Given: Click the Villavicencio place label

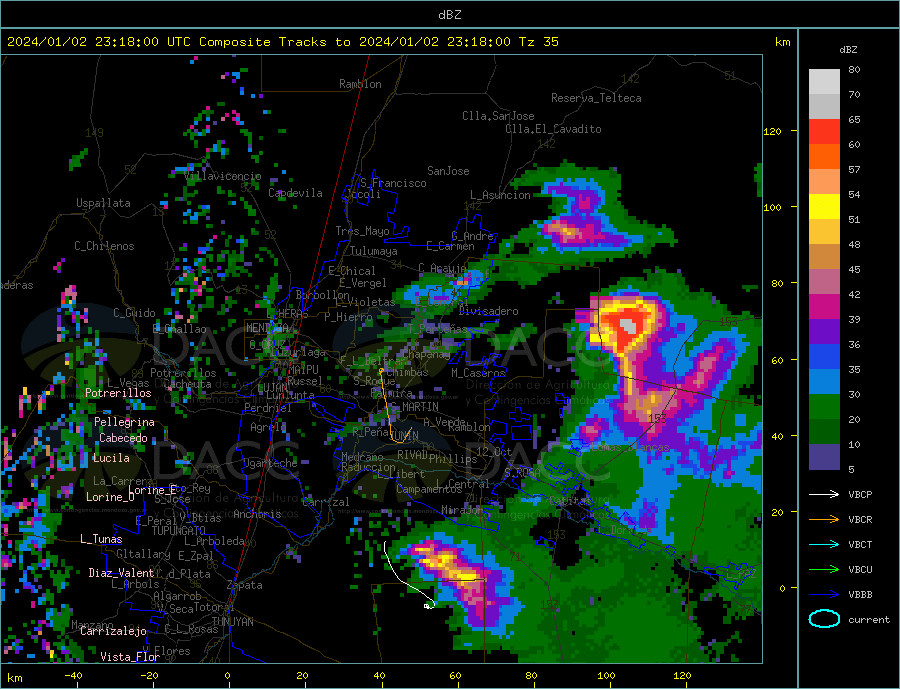Looking at the screenshot, I should (x=223, y=176).
